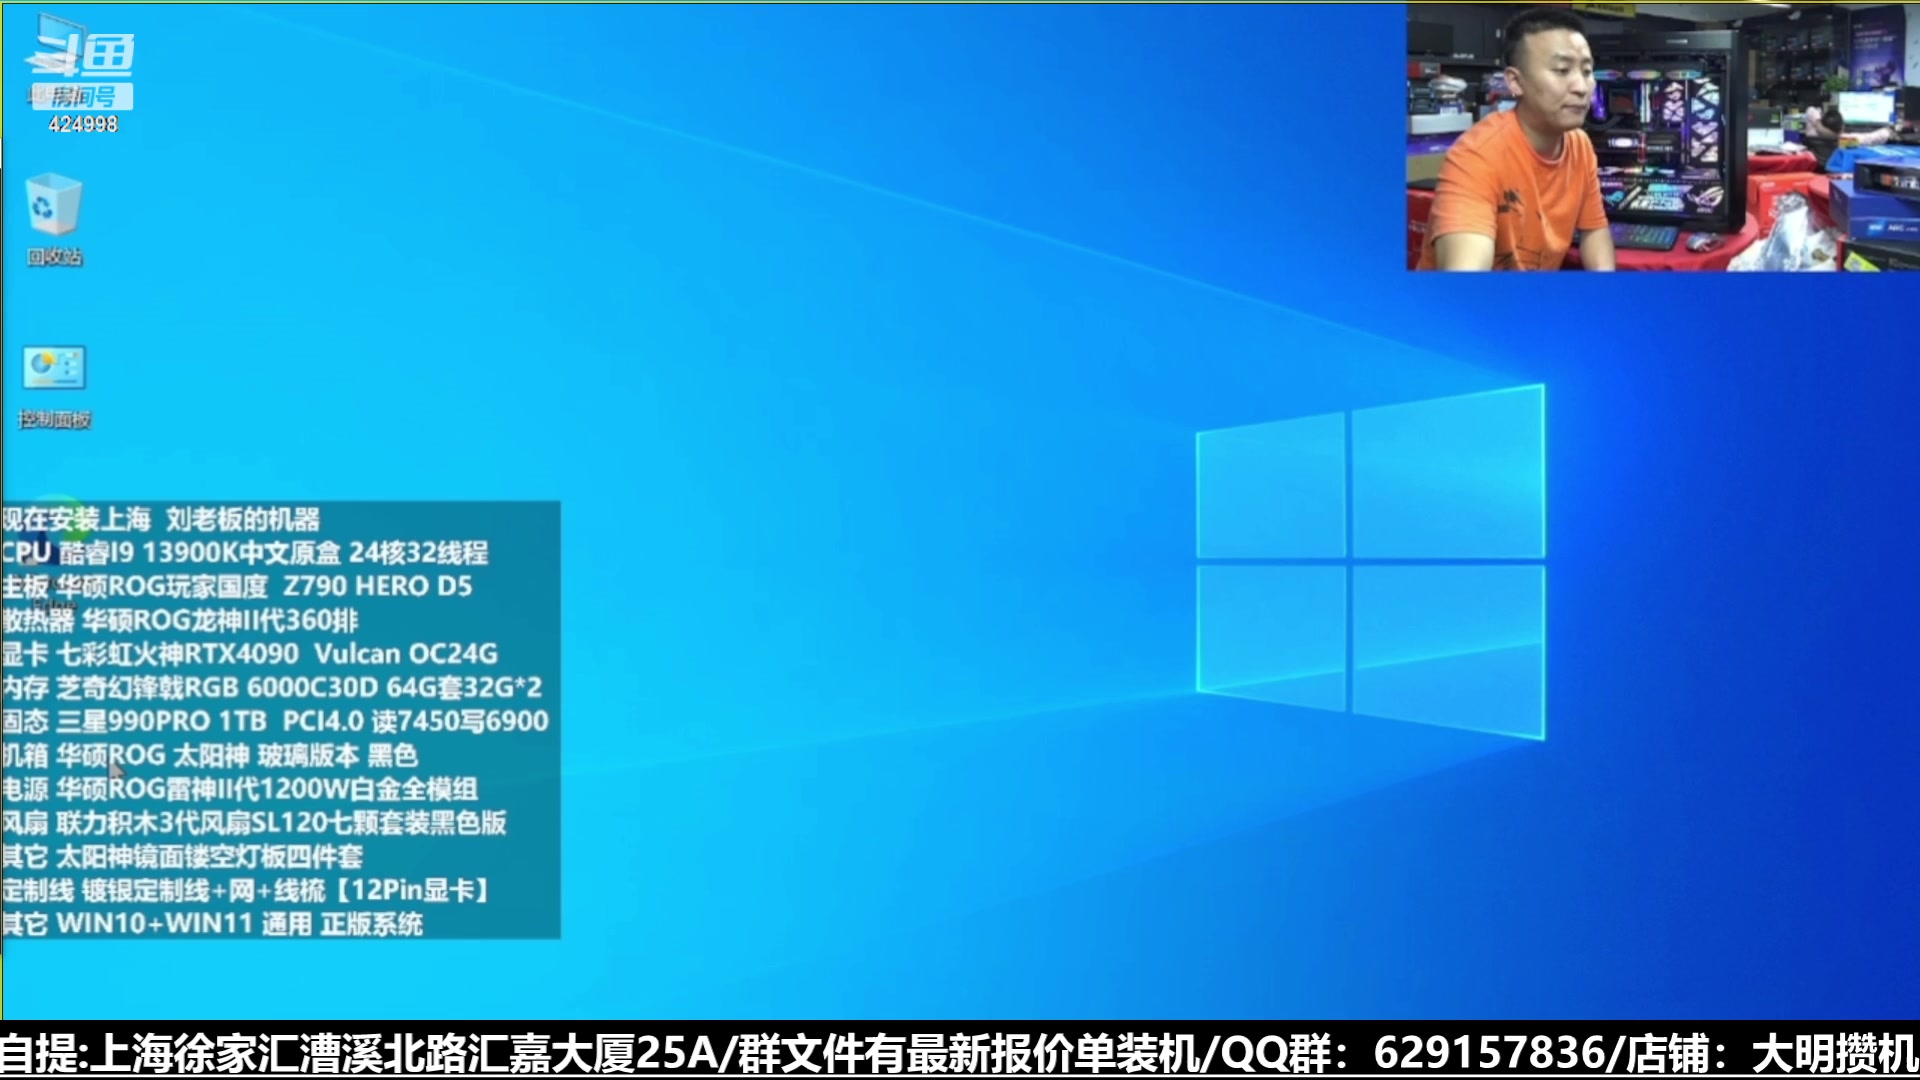Click the memory line '6000C30D 64G套32G*2'
Image resolution: width=1920 pixels, height=1080 pixels.
394,687
